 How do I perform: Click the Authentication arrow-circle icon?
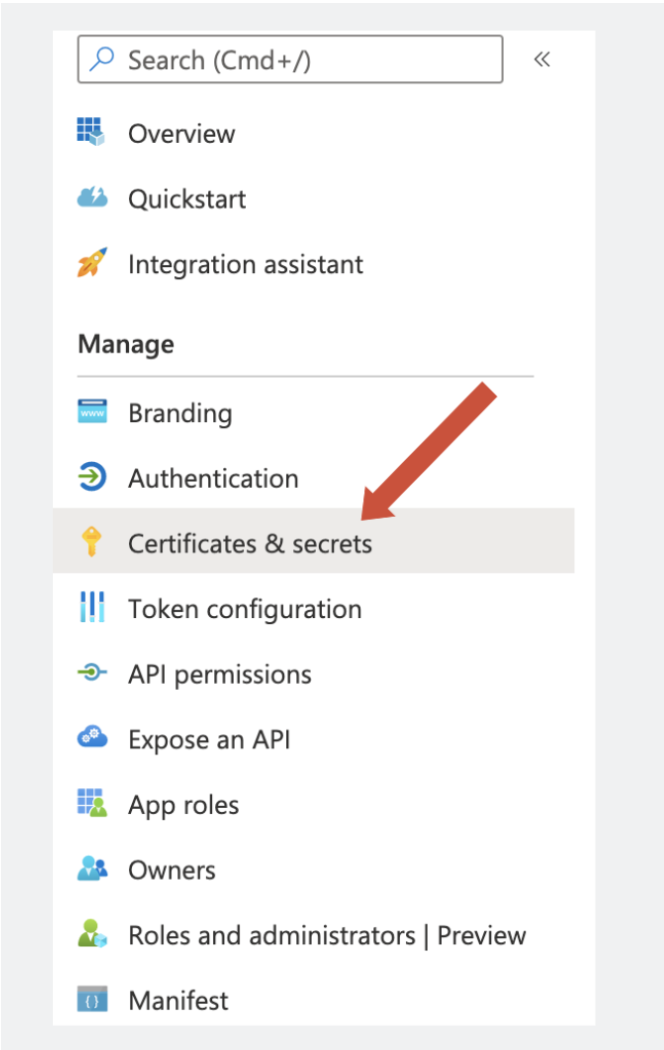[x=92, y=477]
